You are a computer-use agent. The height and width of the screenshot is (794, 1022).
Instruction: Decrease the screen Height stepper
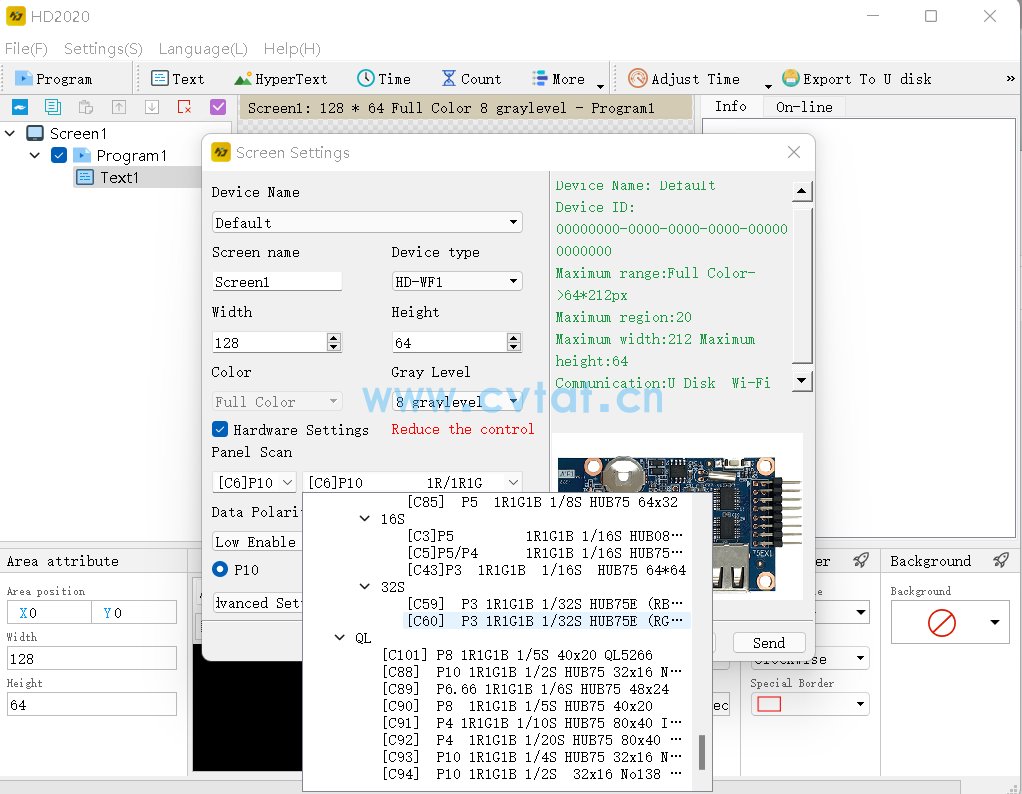(514, 347)
